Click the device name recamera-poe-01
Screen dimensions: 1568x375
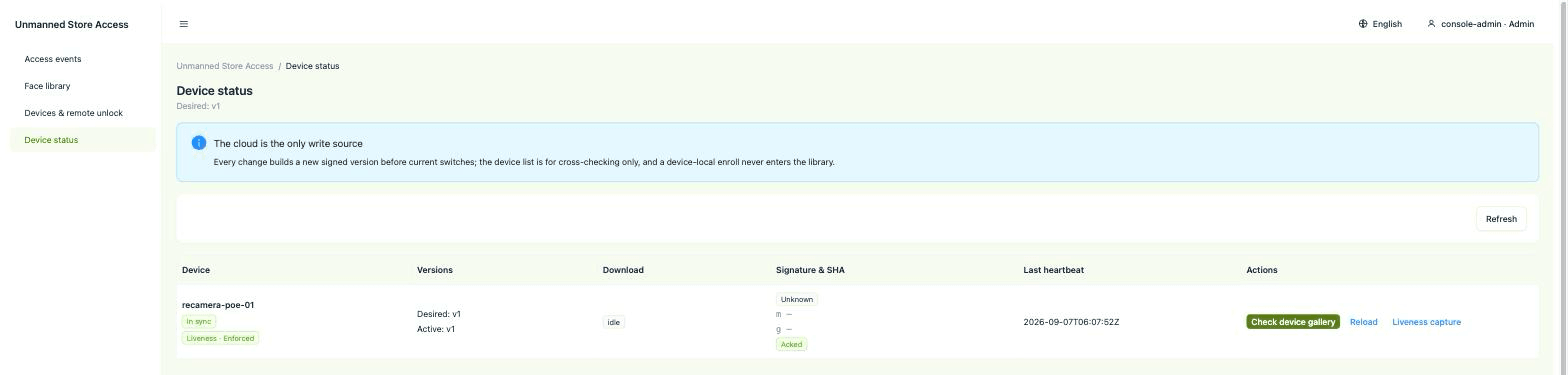coord(218,305)
